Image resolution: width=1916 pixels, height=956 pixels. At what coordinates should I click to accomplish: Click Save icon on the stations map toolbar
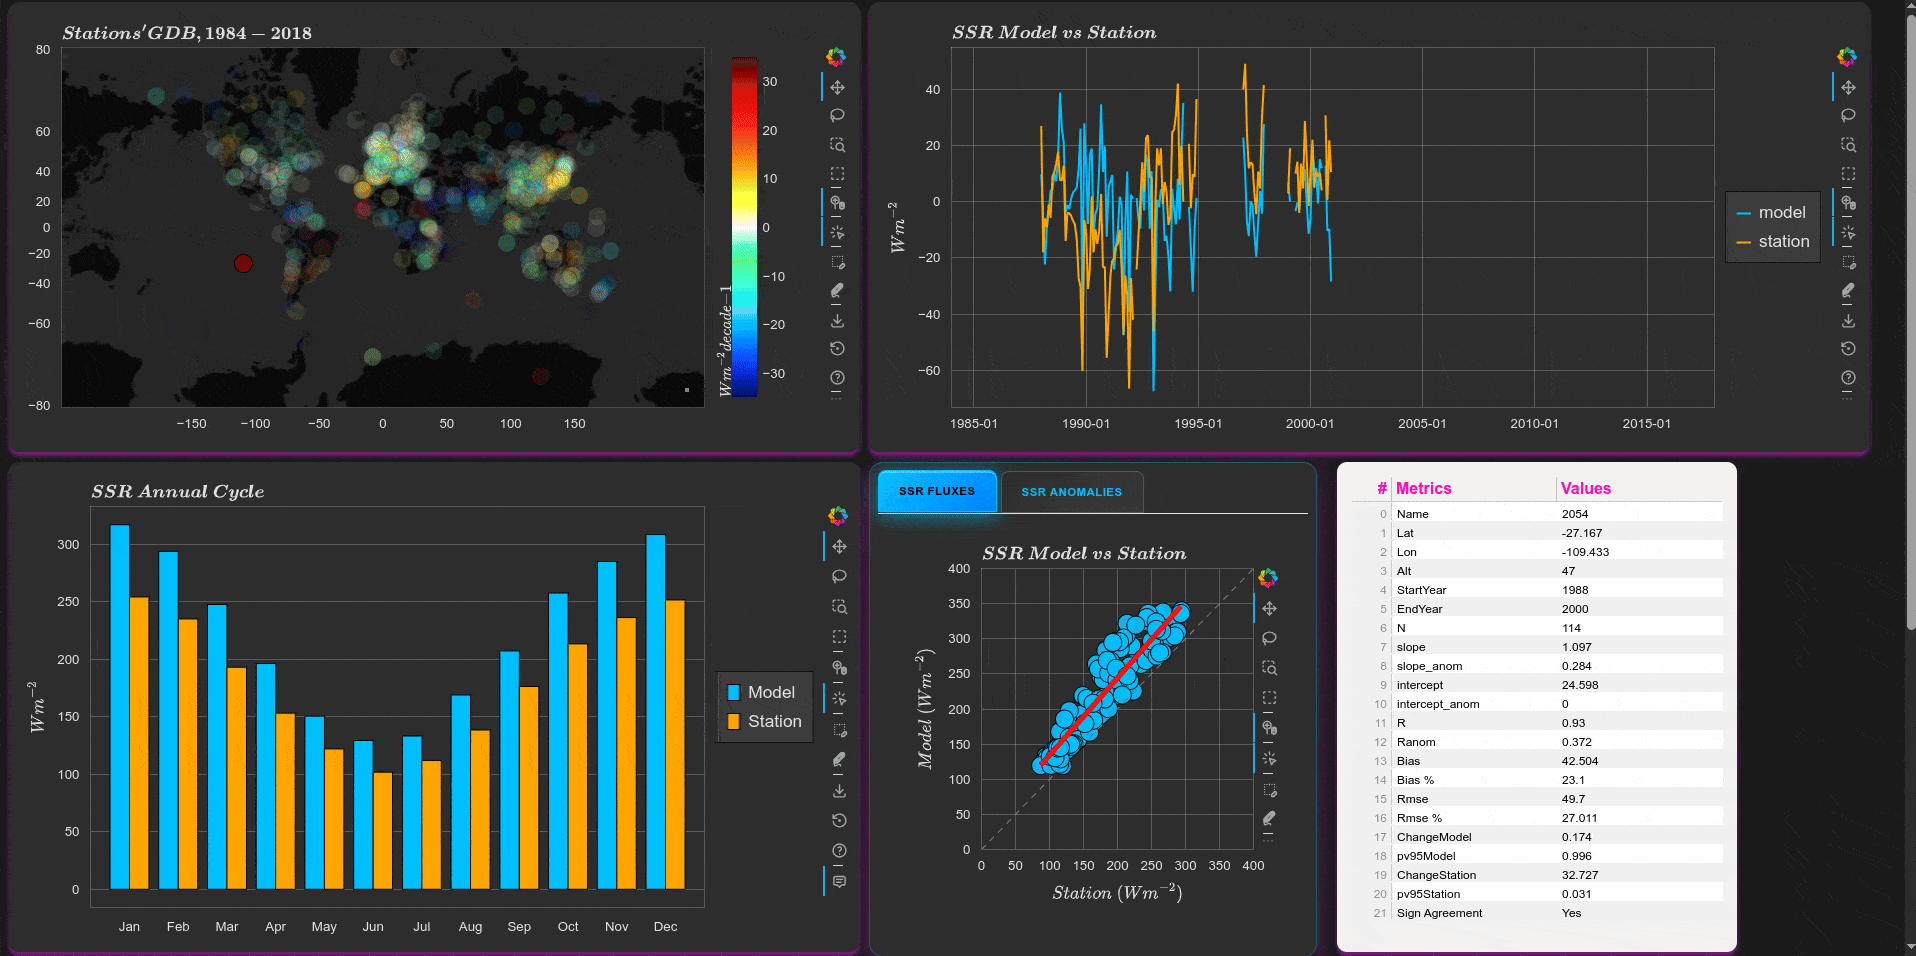837,321
